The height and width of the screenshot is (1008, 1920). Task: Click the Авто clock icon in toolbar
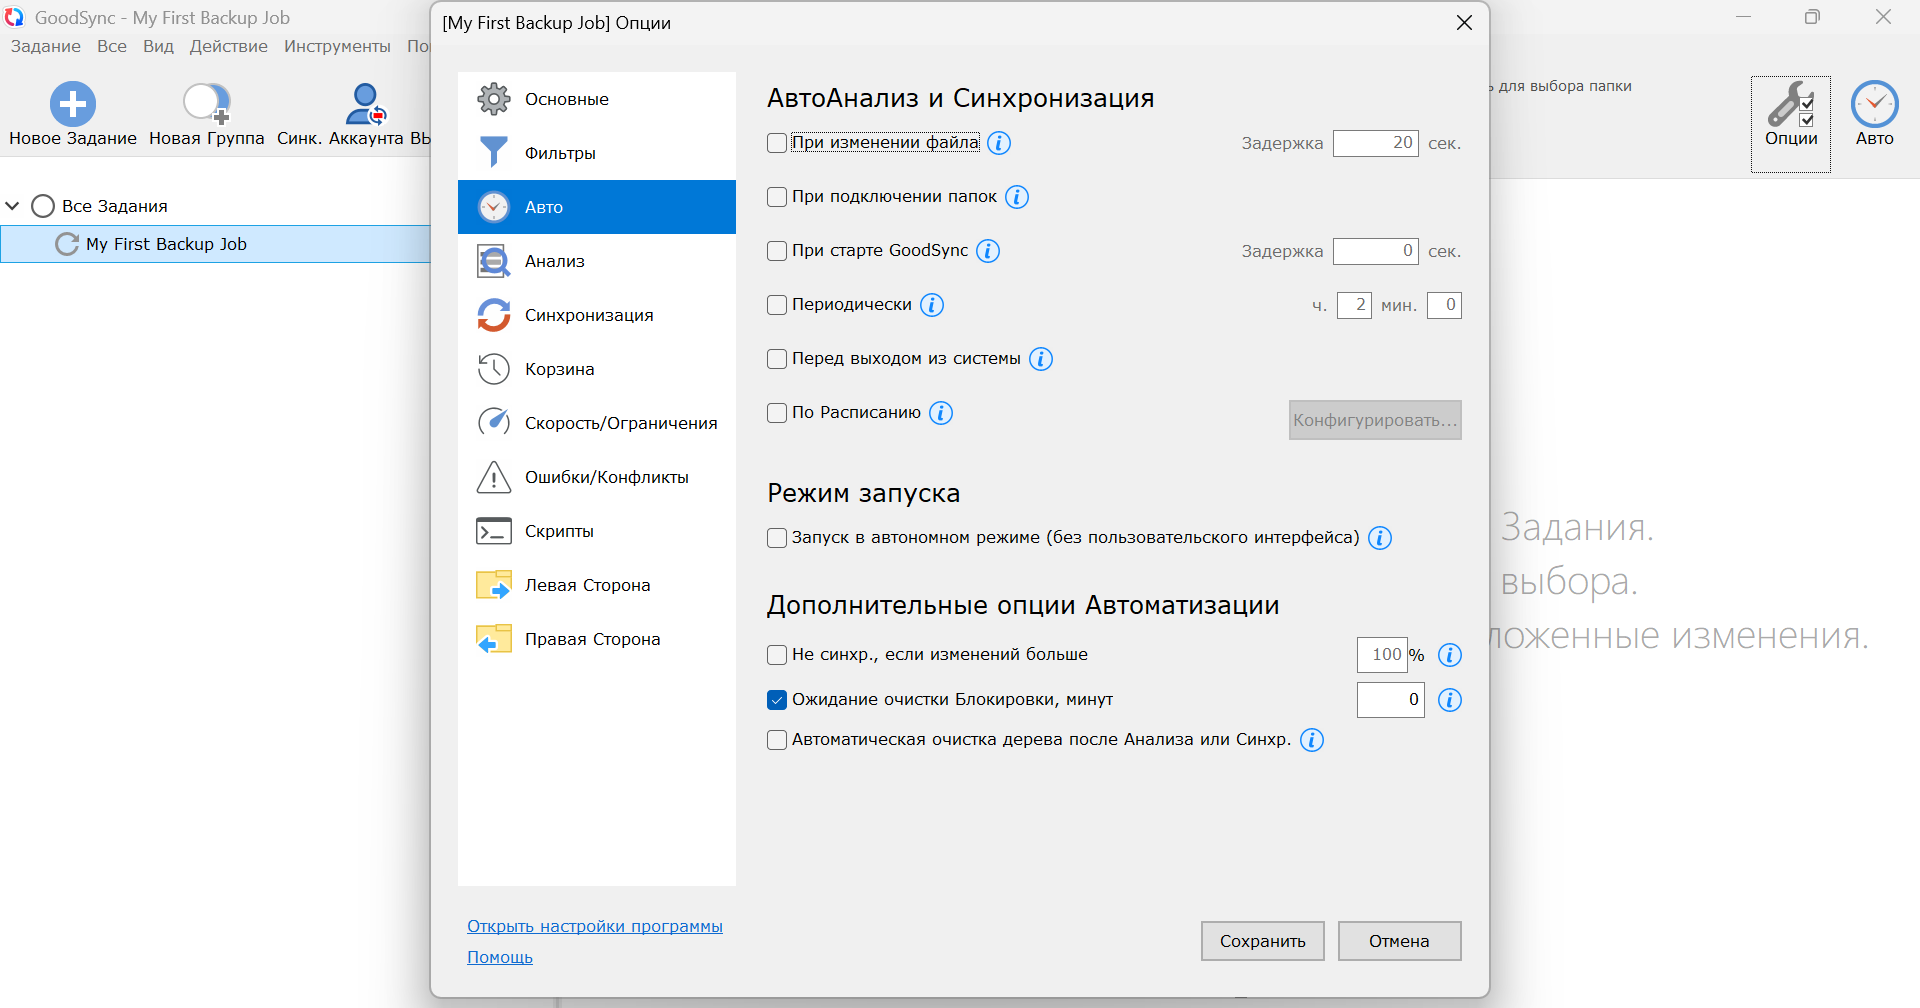[1874, 104]
